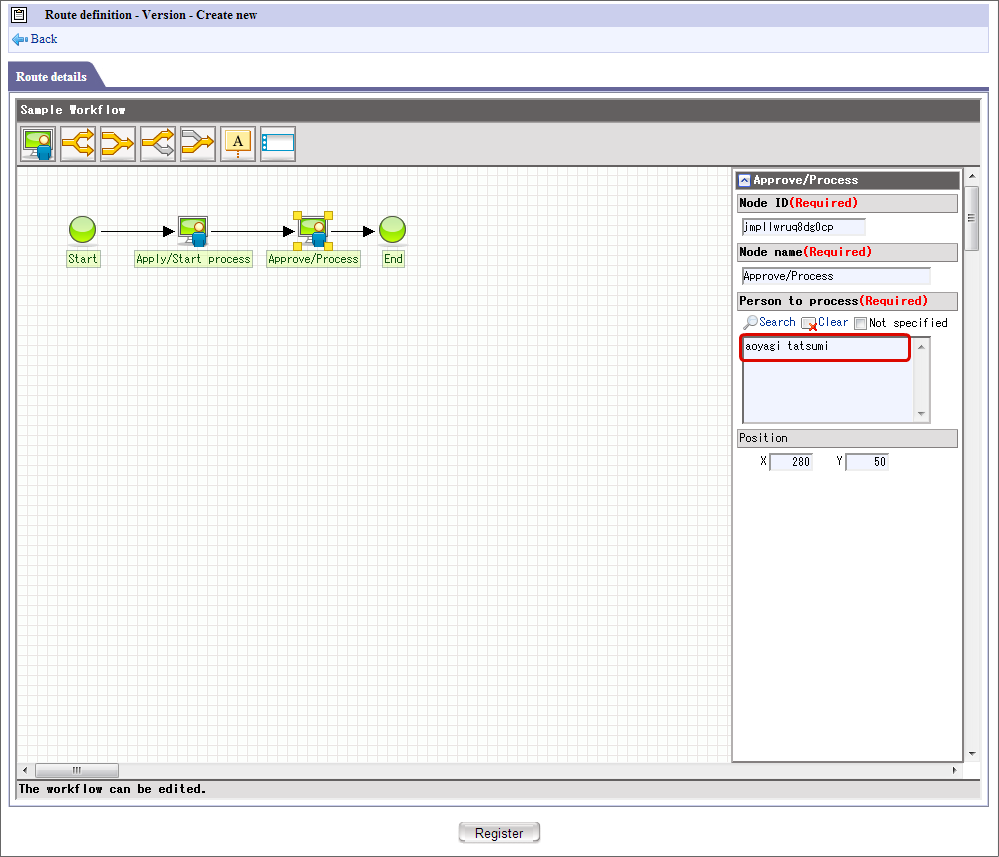The image size is (999, 857).
Task: Click the canvas scrollbar right arrow
Action: click(954, 770)
